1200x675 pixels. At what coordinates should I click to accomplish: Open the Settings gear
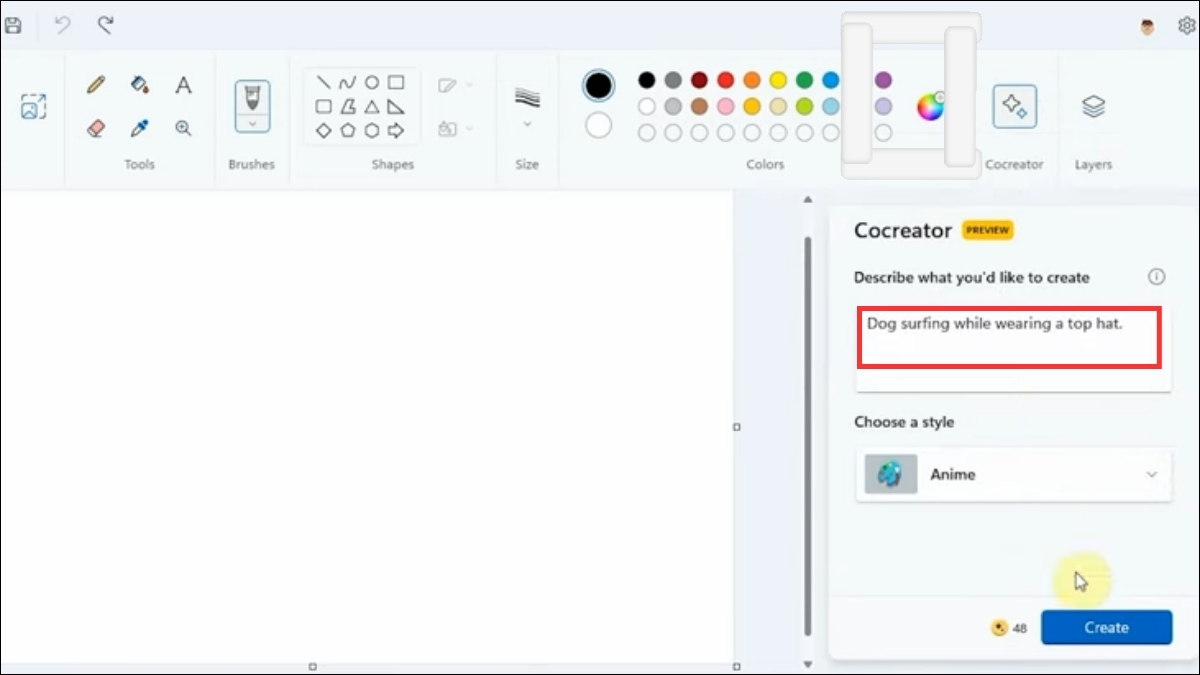pos(1187,26)
